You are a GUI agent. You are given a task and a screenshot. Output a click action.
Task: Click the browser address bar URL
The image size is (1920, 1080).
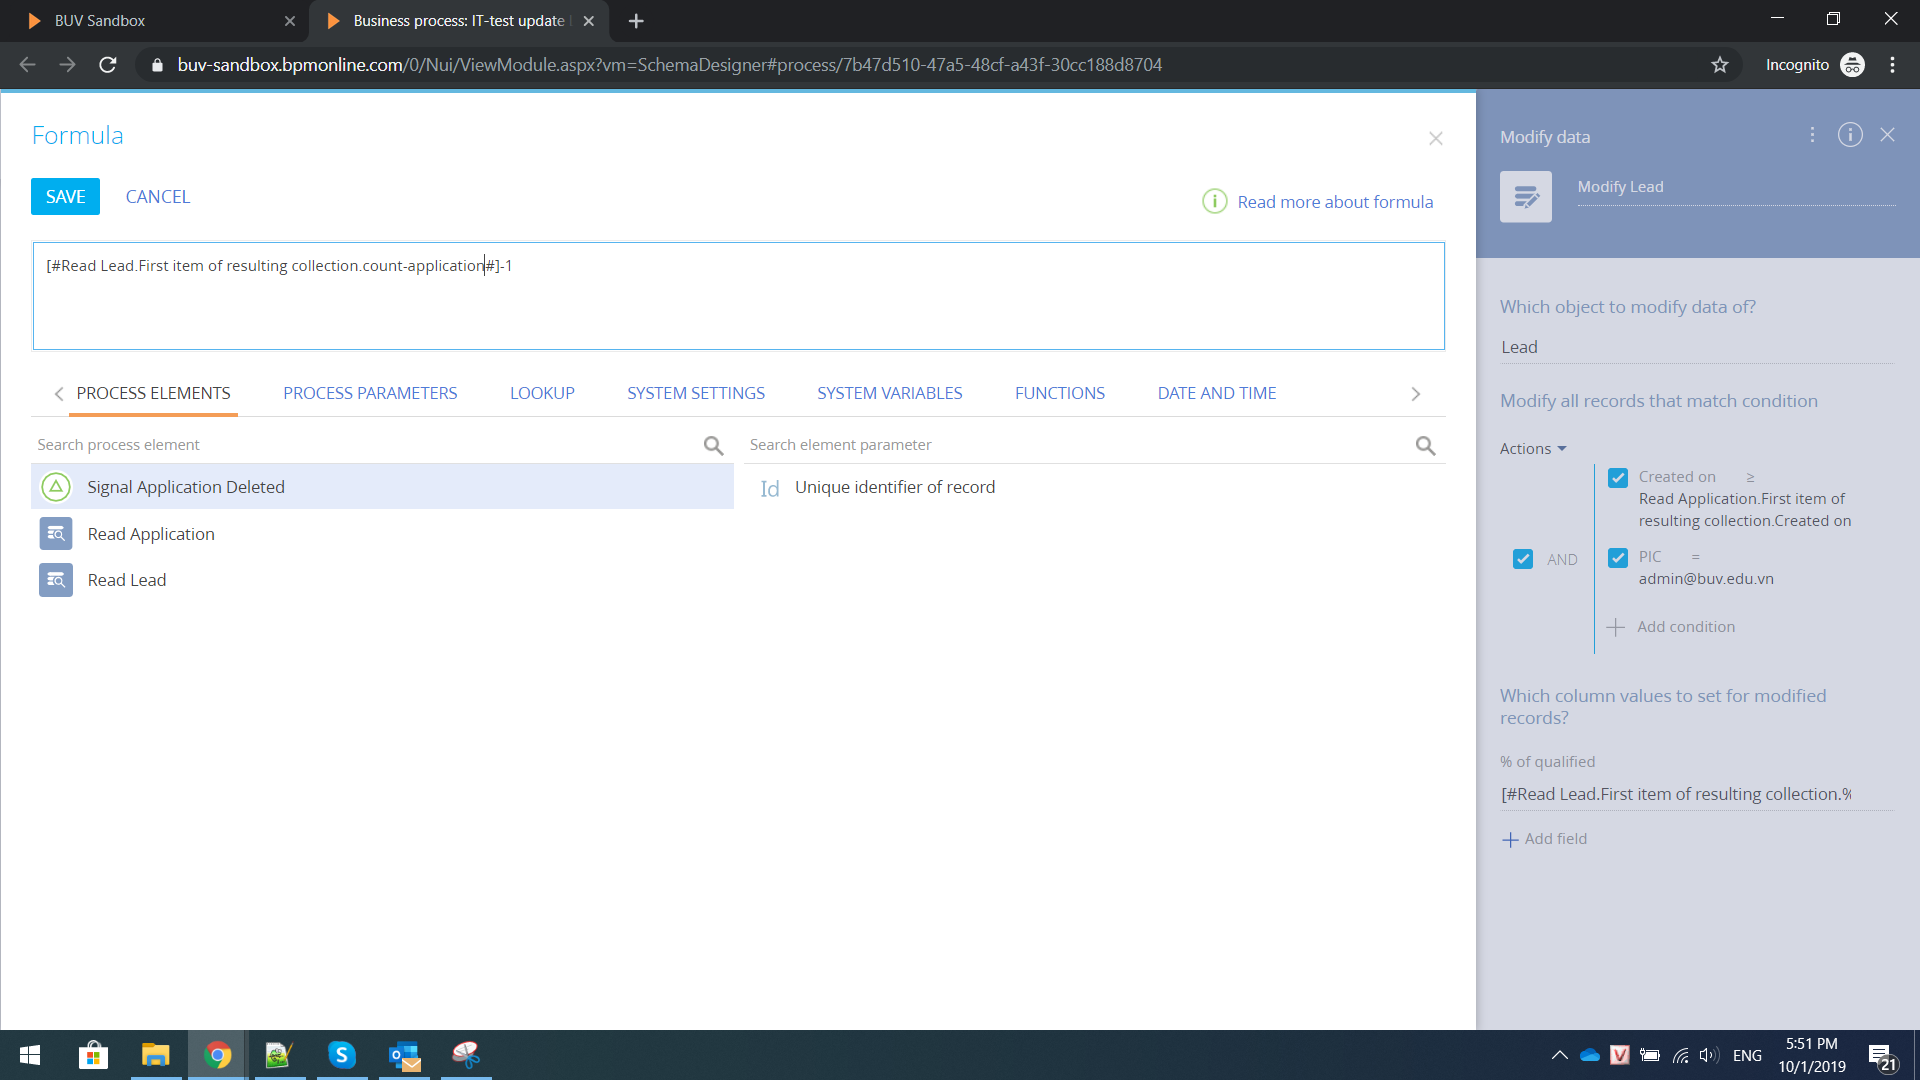click(669, 65)
